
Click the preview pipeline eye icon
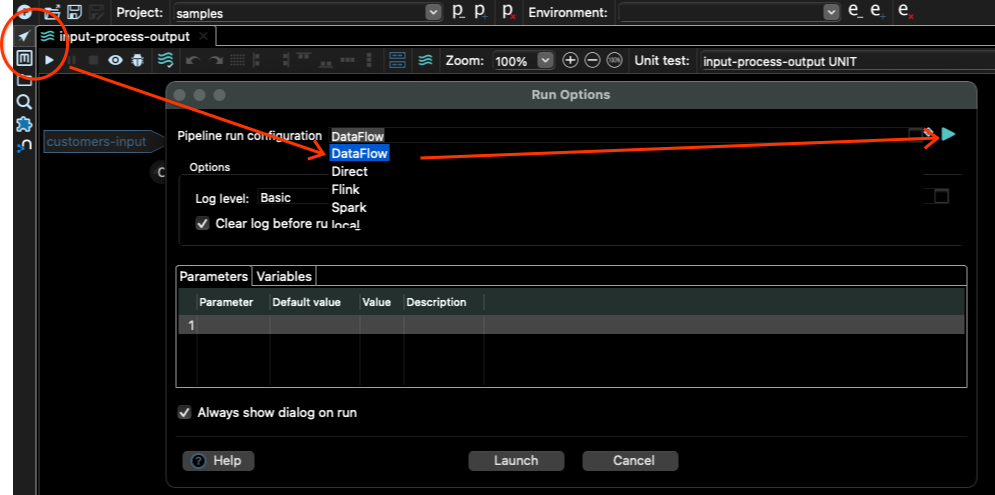point(116,60)
